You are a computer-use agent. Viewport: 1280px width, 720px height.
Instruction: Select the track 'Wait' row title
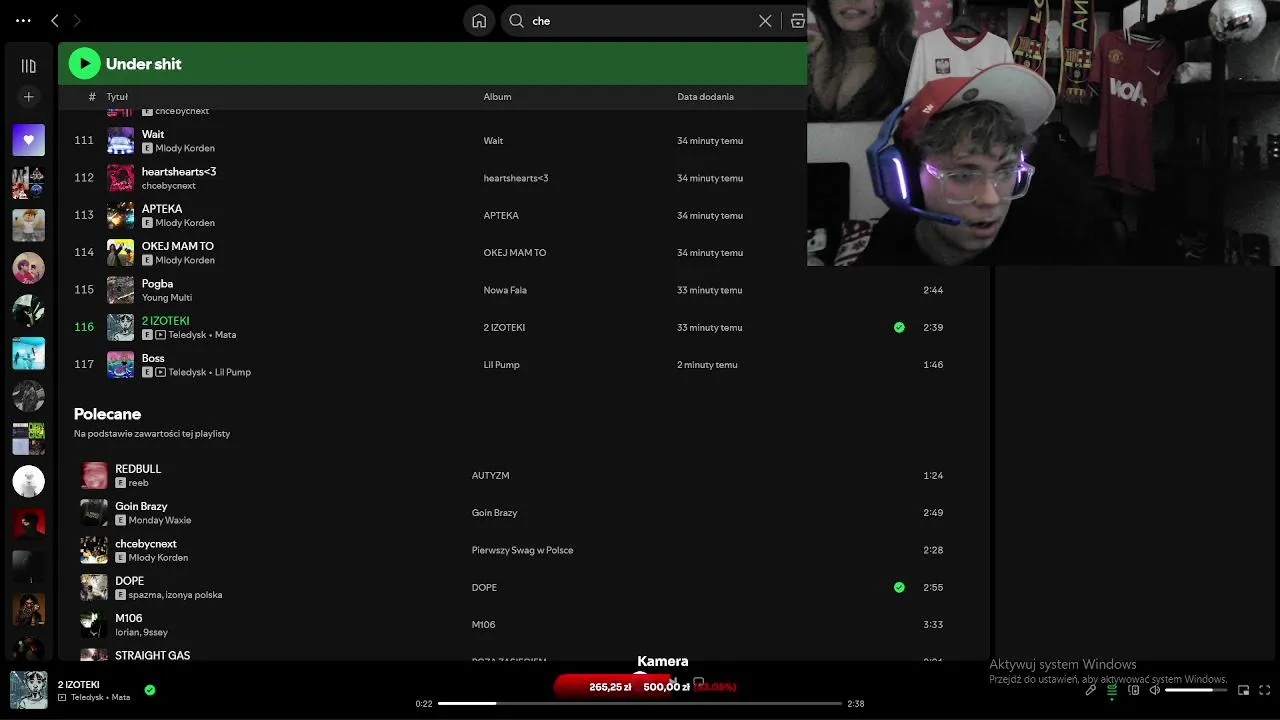153,134
